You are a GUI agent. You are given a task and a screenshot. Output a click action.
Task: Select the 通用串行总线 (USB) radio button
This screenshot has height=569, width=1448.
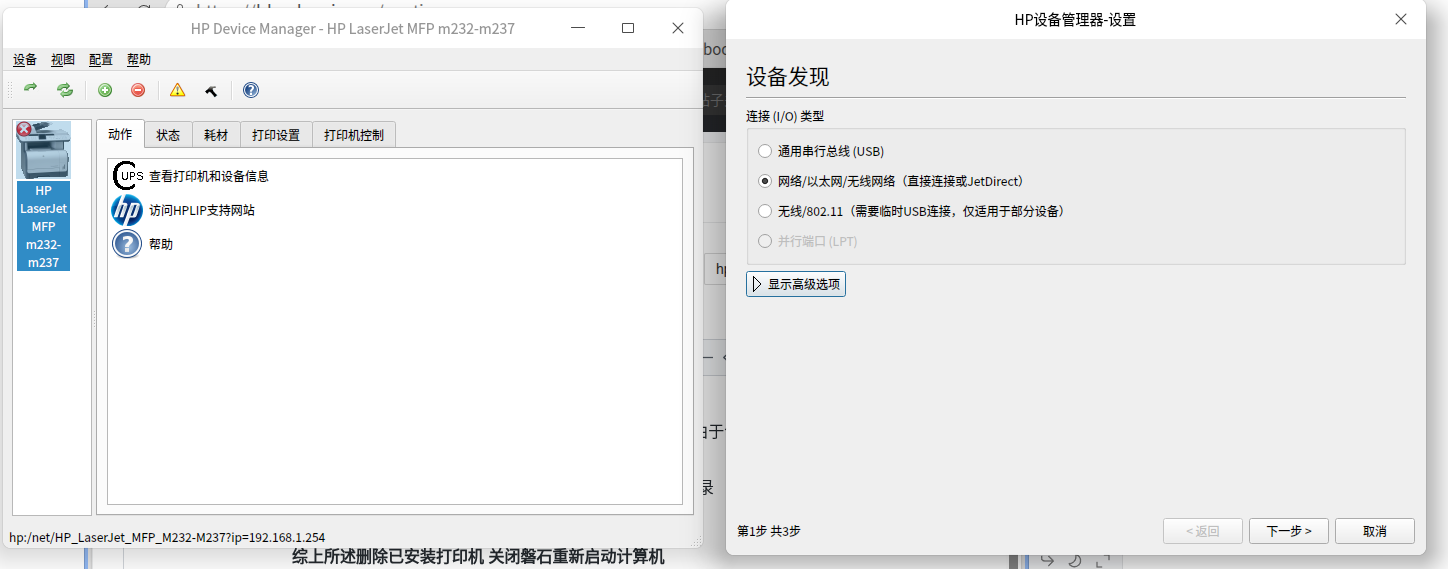(x=765, y=152)
